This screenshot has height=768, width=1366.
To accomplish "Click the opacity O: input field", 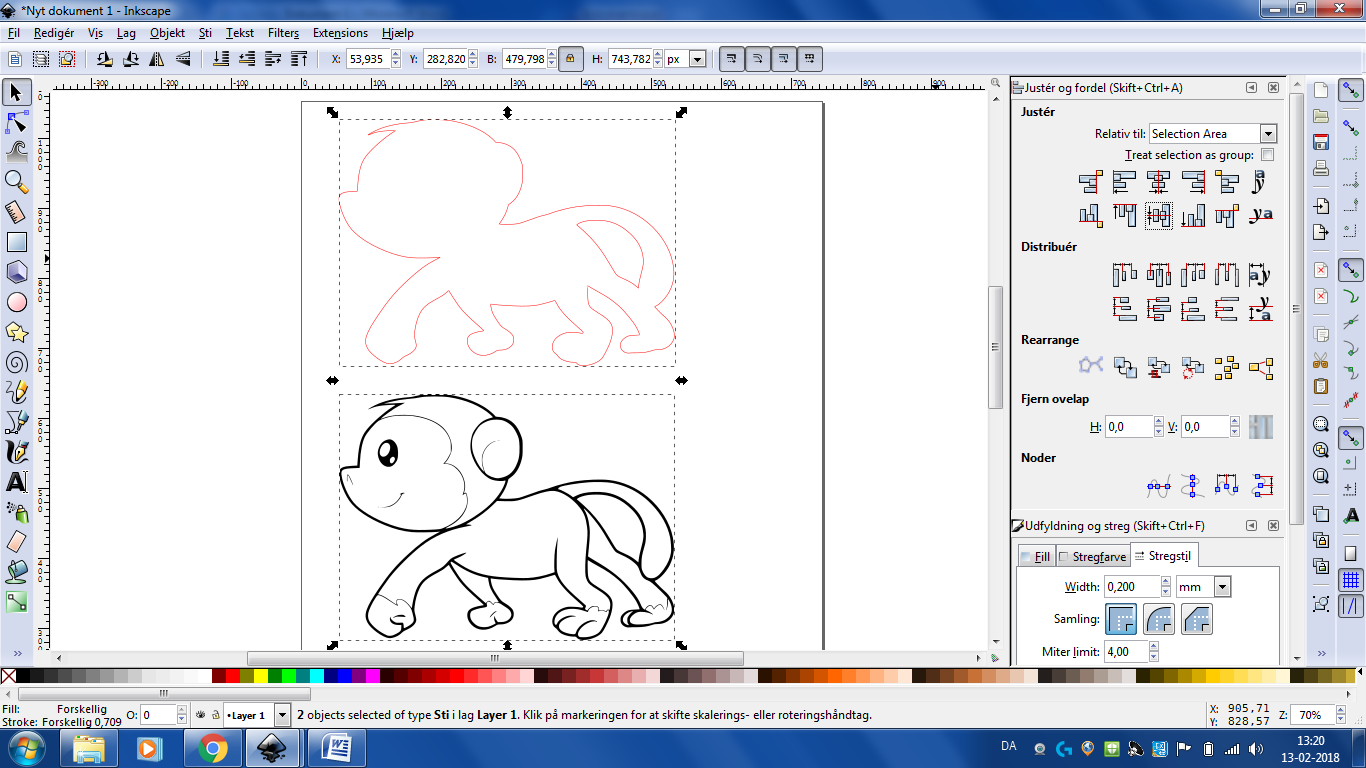I will [157, 715].
